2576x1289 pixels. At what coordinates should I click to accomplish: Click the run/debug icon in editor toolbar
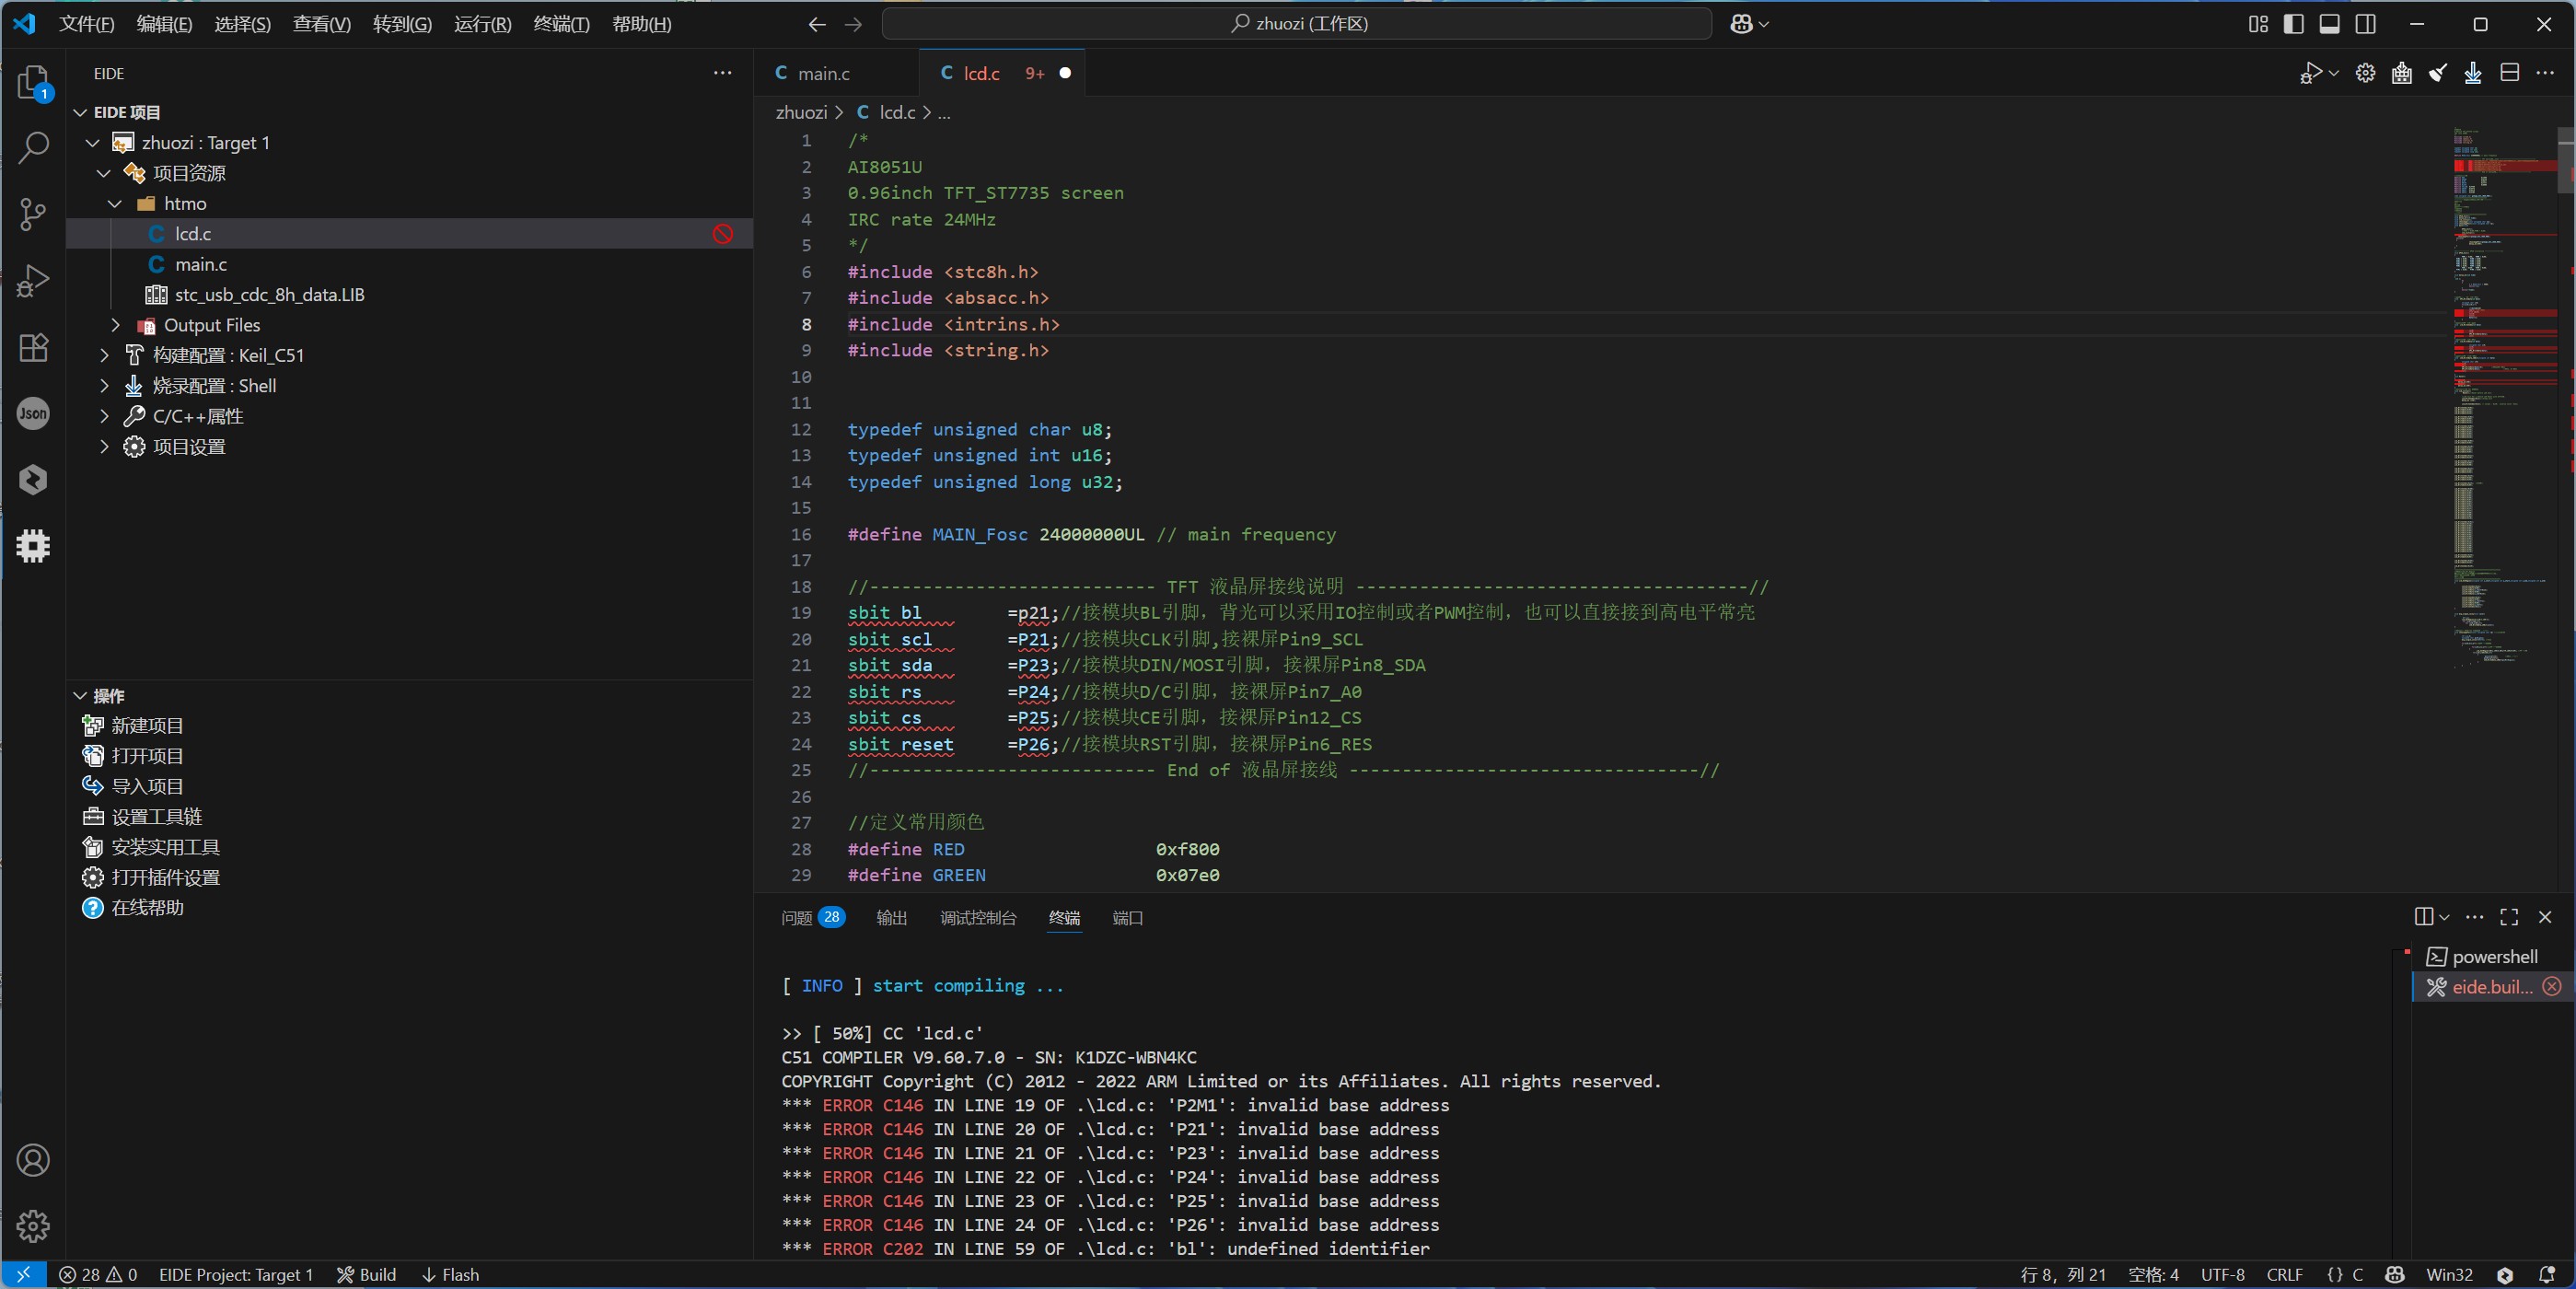point(2310,73)
